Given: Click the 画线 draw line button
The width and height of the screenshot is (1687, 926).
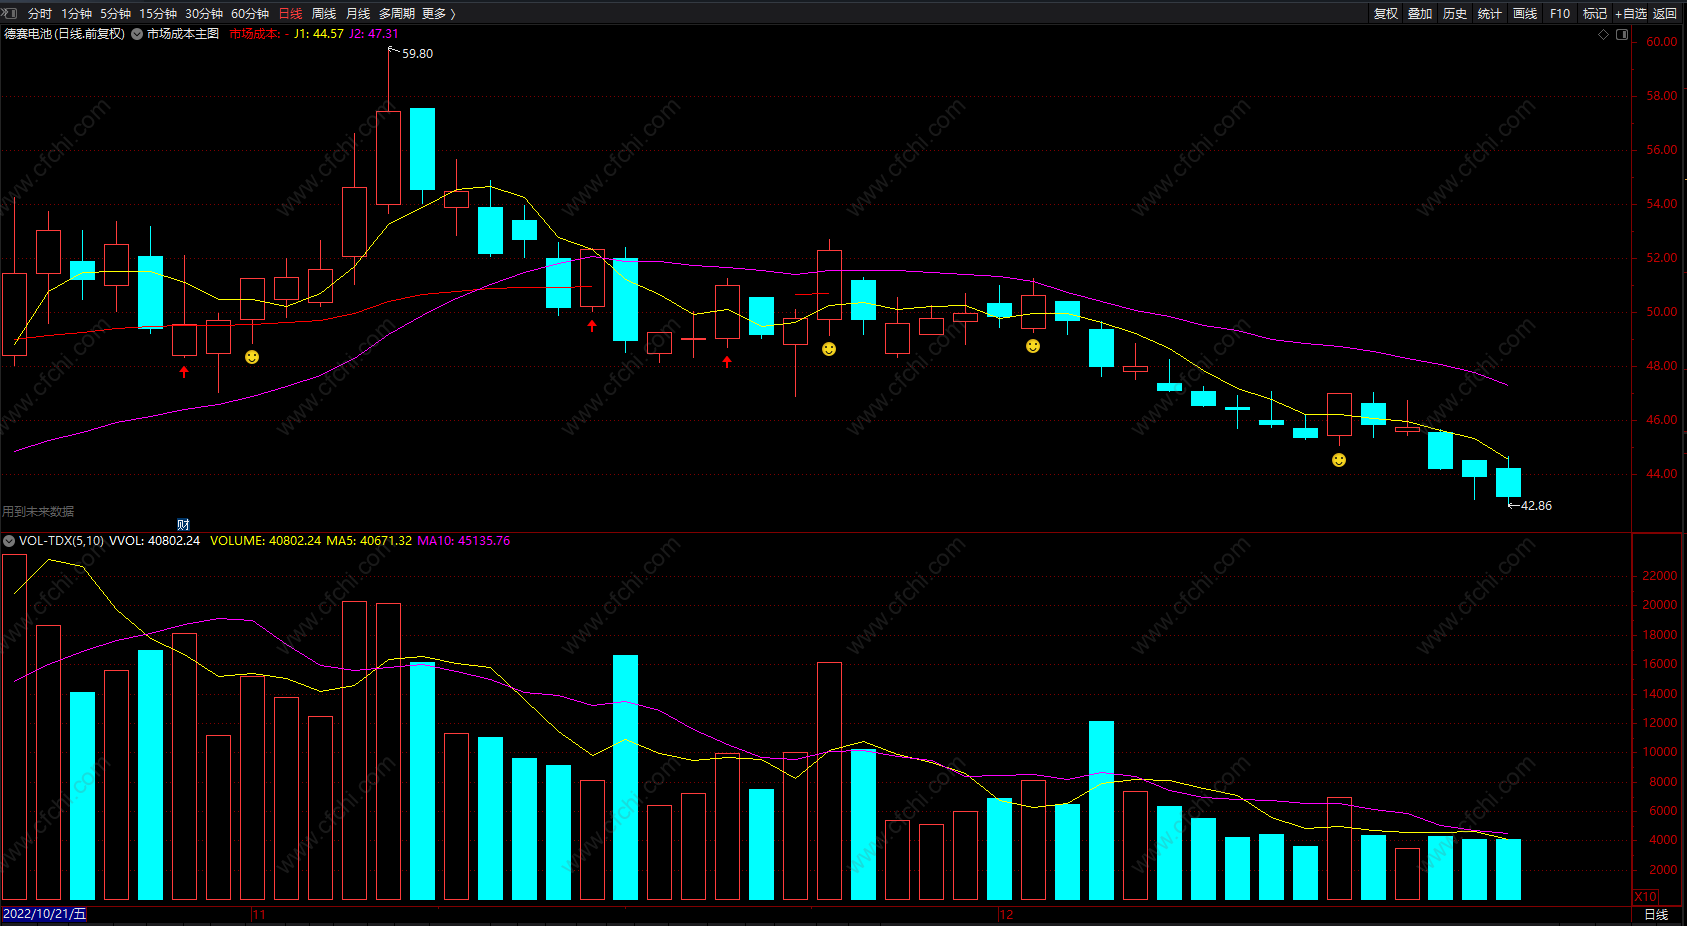Looking at the screenshot, I should point(1525,13).
